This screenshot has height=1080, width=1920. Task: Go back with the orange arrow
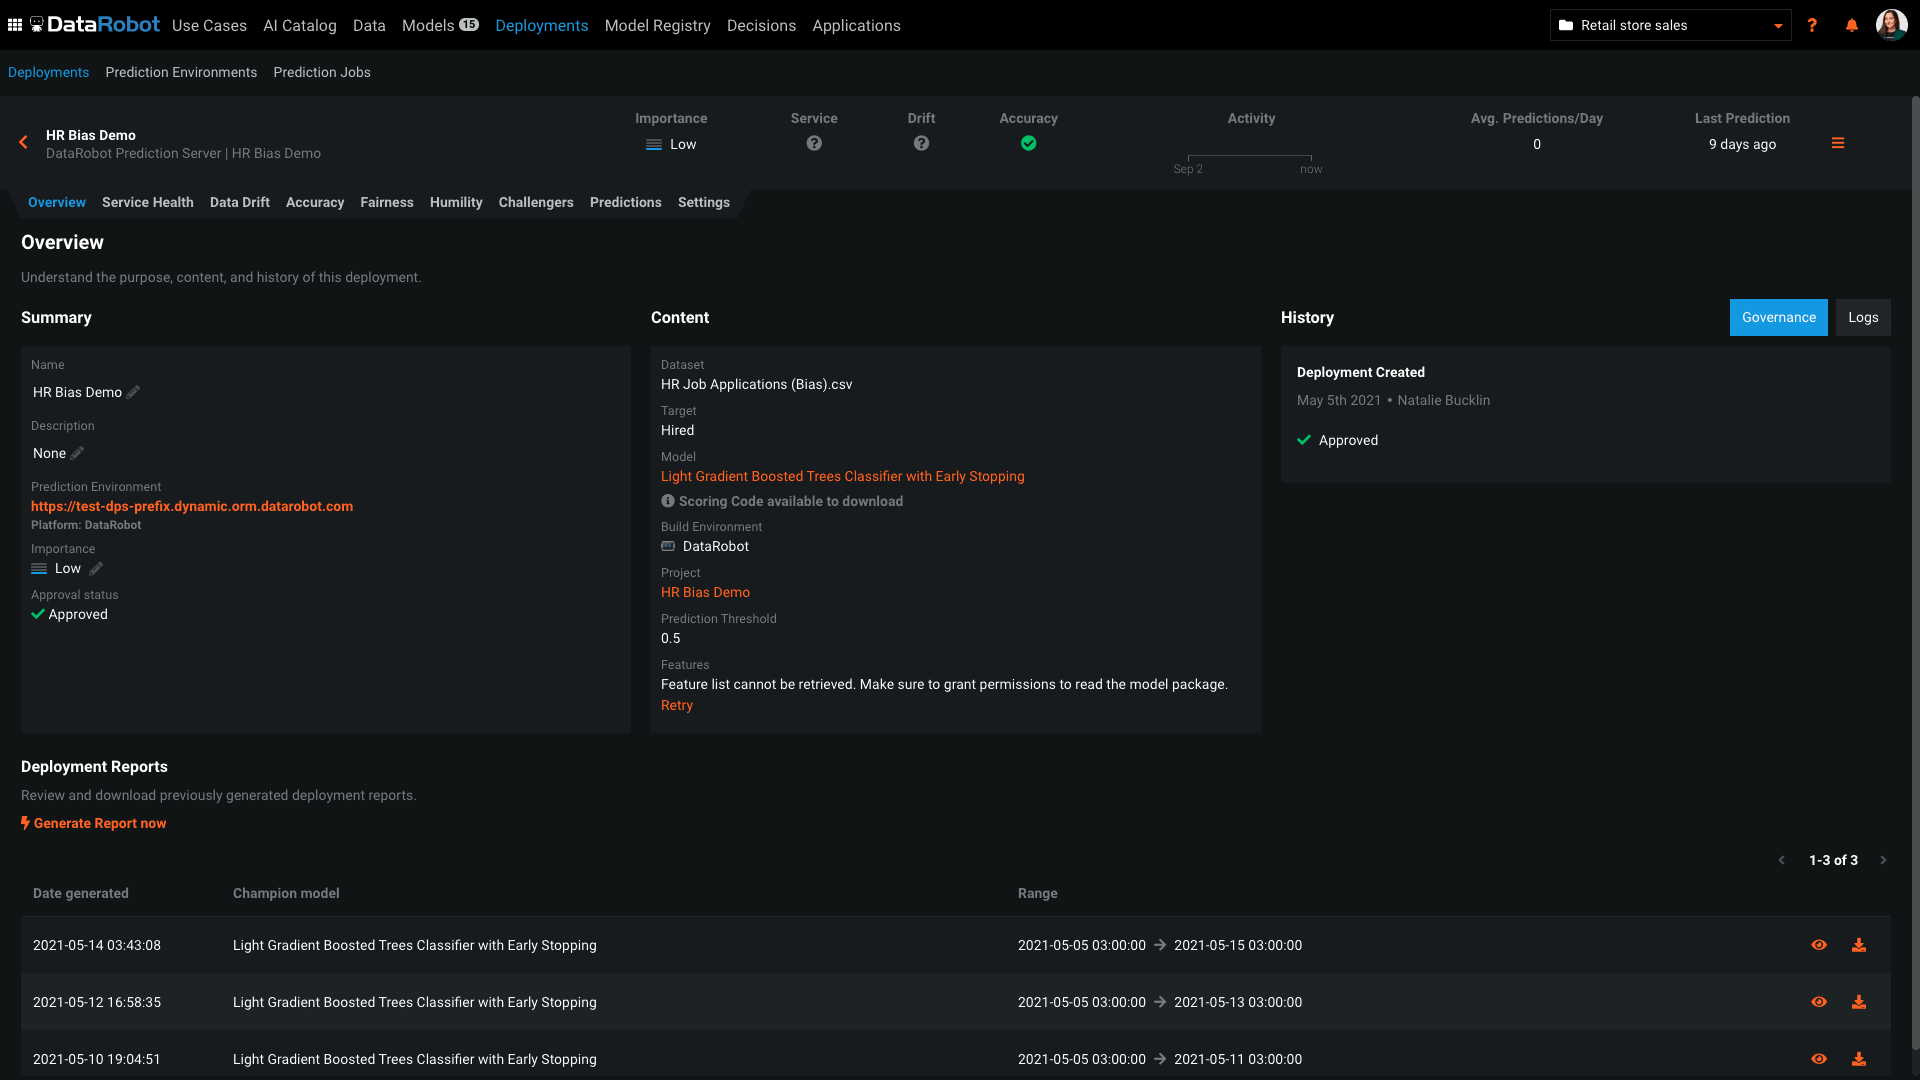point(23,143)
